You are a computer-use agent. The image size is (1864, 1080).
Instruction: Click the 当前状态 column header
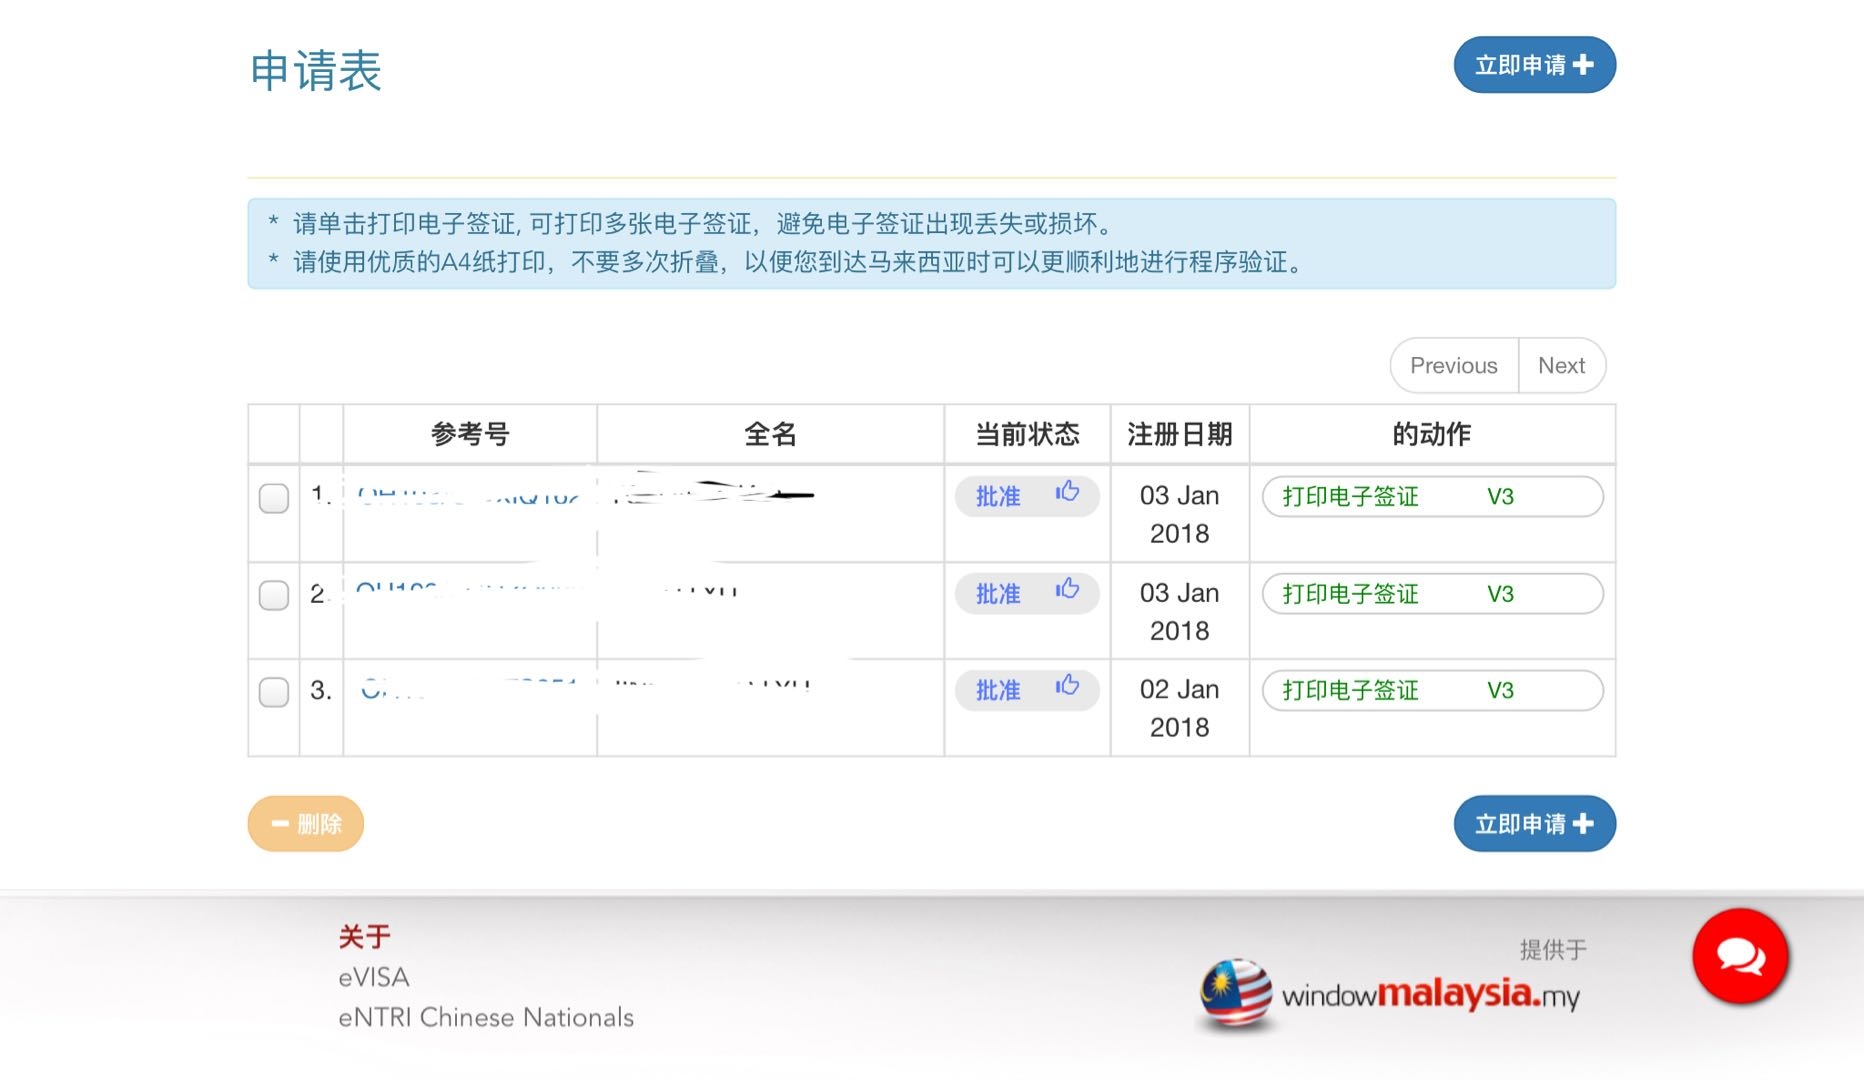(1027, 434)
